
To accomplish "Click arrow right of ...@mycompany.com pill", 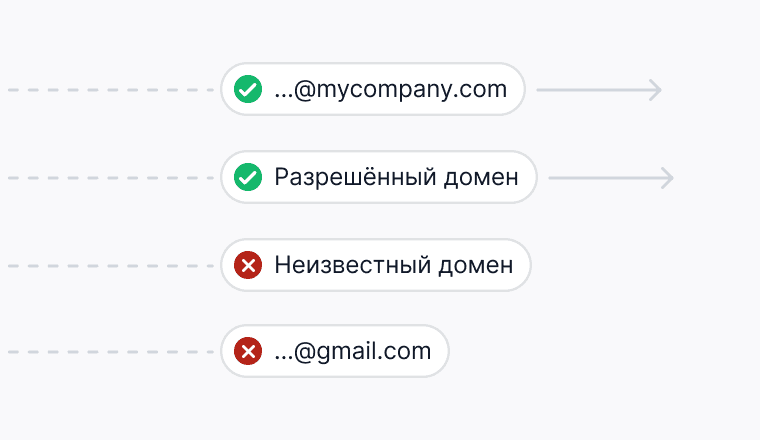I will tap(598, 90).
